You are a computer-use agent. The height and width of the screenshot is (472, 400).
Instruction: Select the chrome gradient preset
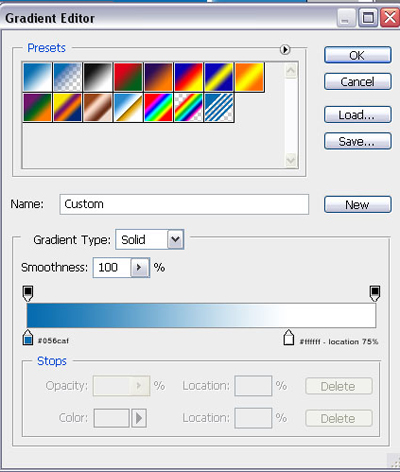coord(128,107)
